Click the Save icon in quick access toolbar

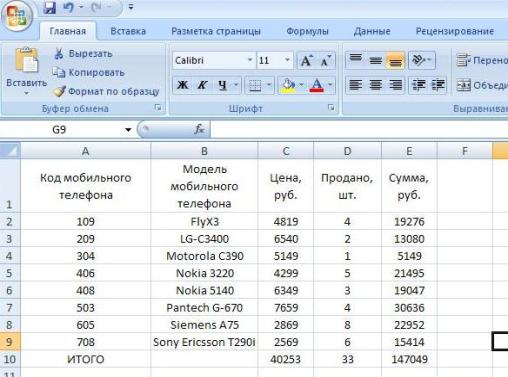coord(49,7)
